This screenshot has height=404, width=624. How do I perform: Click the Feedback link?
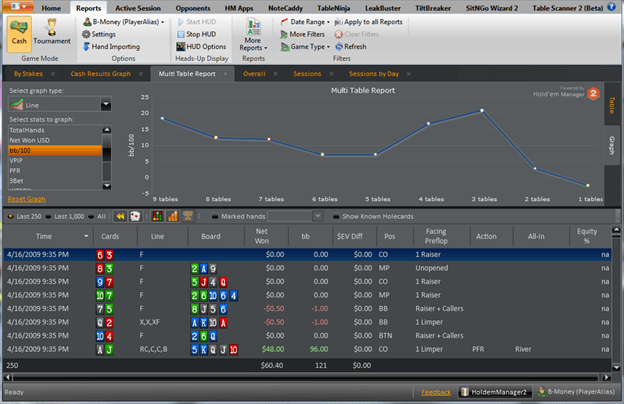click(x=436, y=392)
